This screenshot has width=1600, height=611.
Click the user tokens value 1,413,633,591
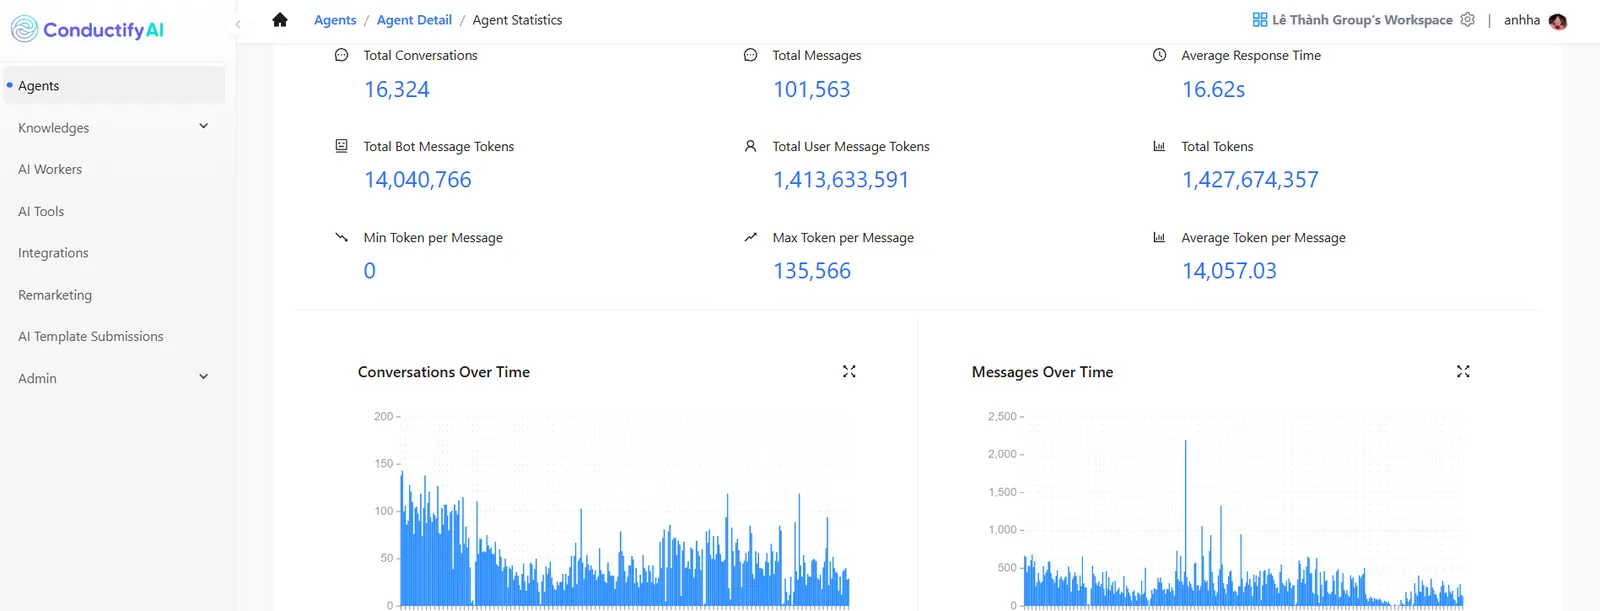[841, 180]
